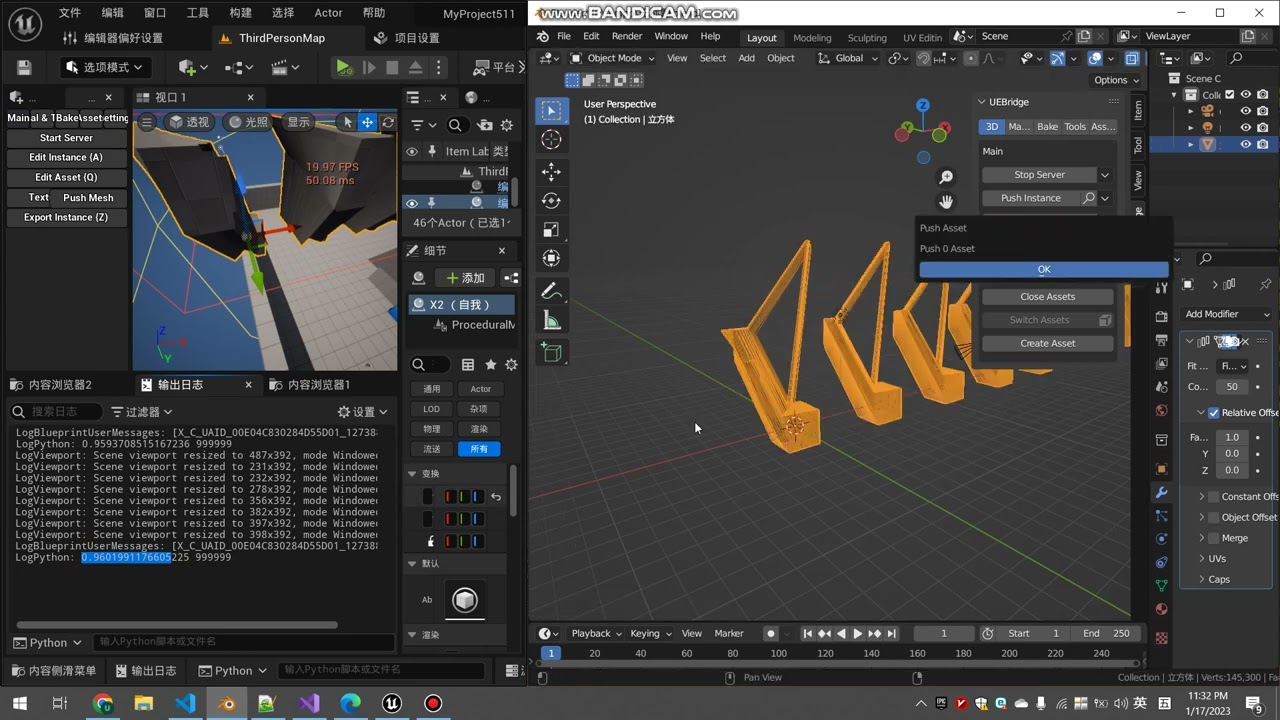Click the Unreal stop simulation button
This screenshot has width=1280, height=720.
pos(392,67)
